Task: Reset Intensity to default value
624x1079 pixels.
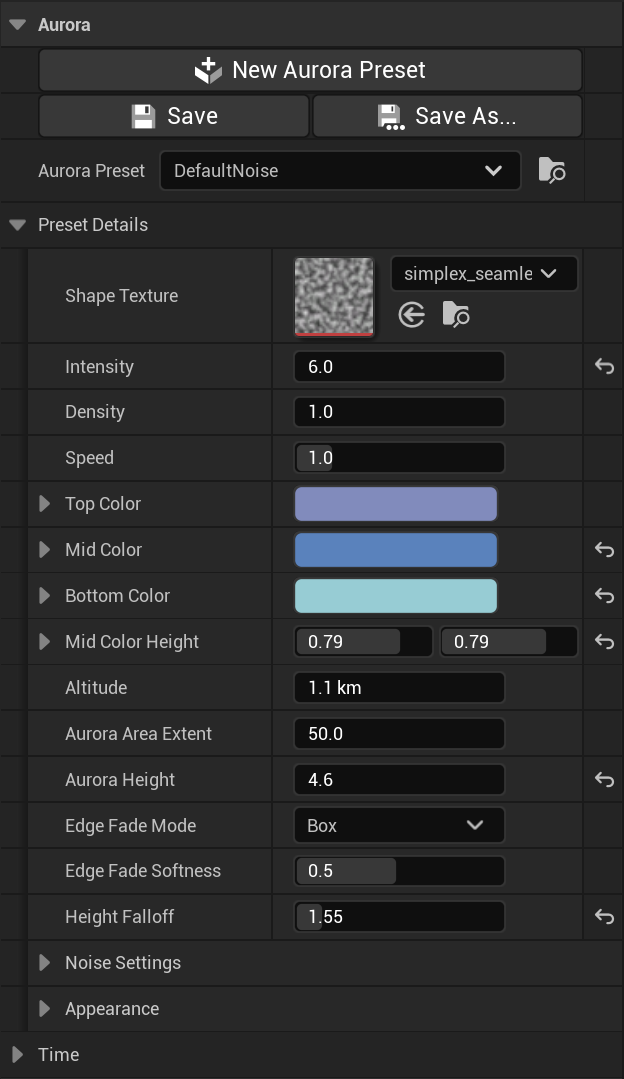Action: click(604, 367)
